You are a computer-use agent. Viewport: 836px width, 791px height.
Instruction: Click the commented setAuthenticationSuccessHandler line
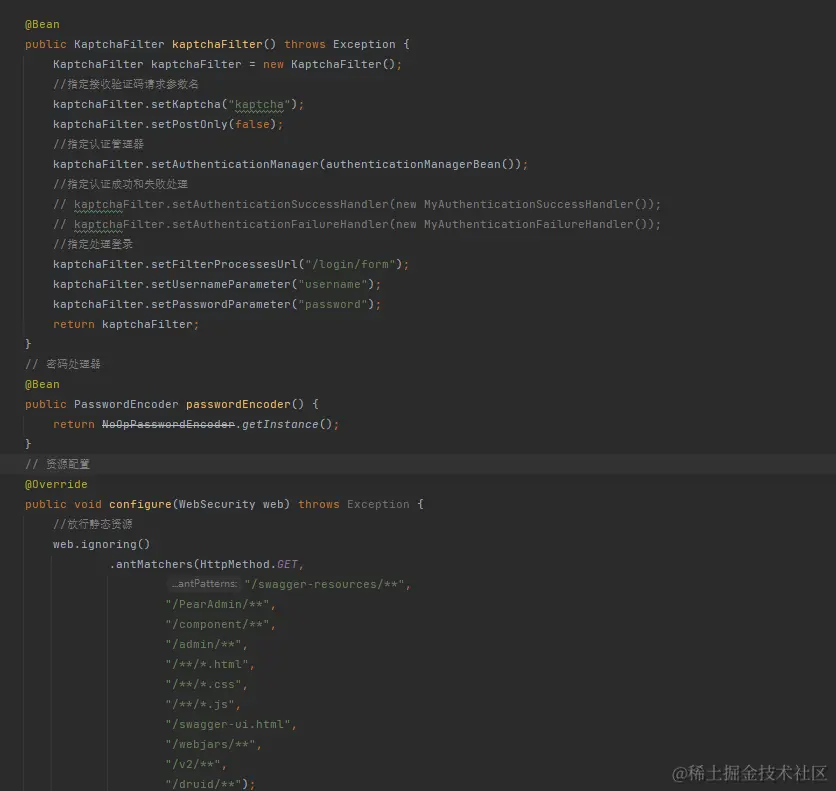point(357,204)
